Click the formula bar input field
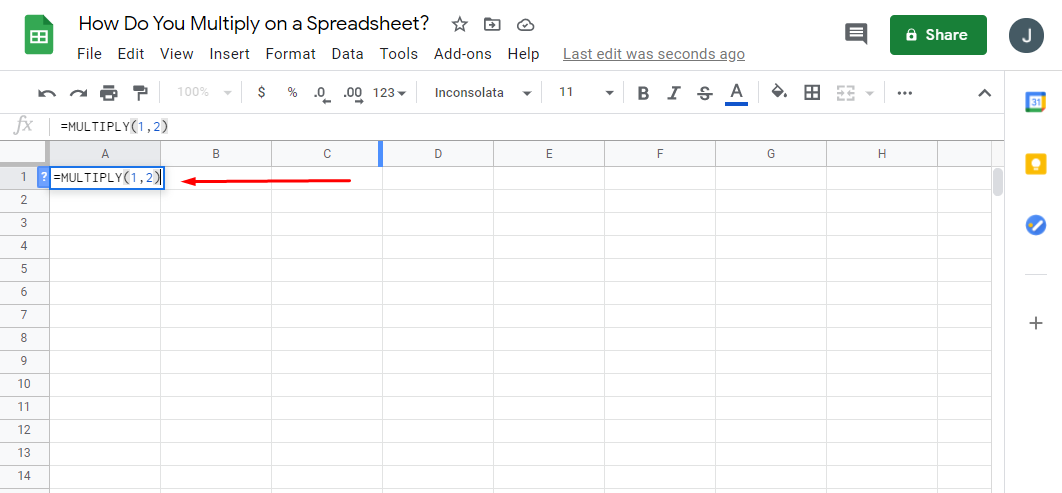 pos(500,126)
